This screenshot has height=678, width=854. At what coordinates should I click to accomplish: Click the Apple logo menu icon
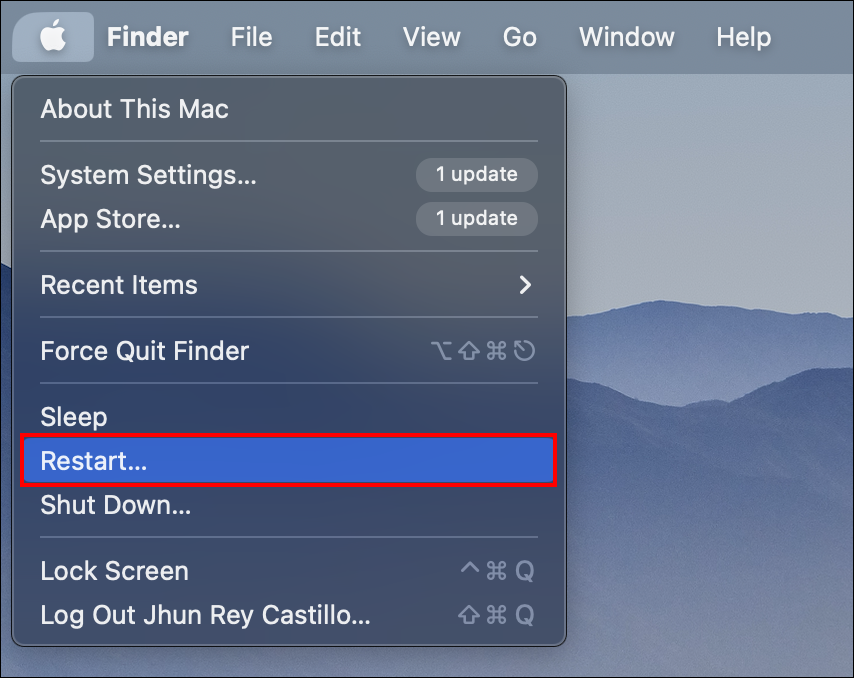click(x=53, y=36)
